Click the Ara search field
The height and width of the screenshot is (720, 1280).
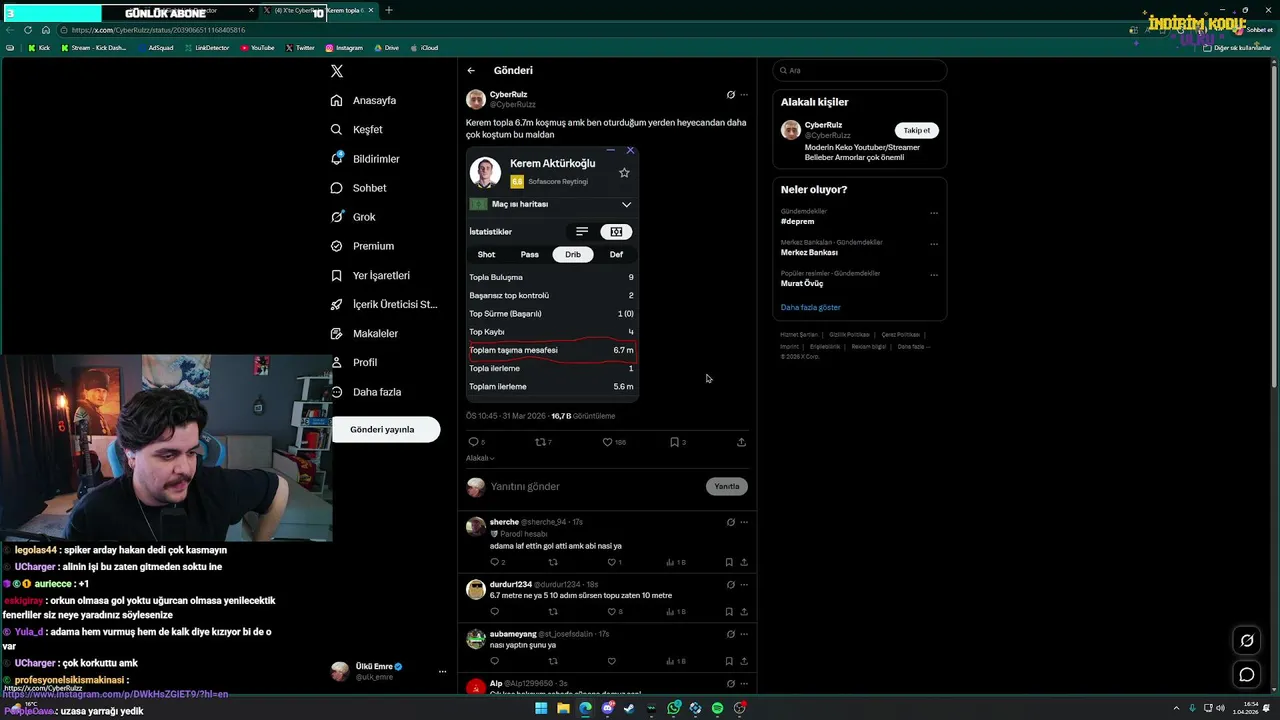tap(860, 71)
